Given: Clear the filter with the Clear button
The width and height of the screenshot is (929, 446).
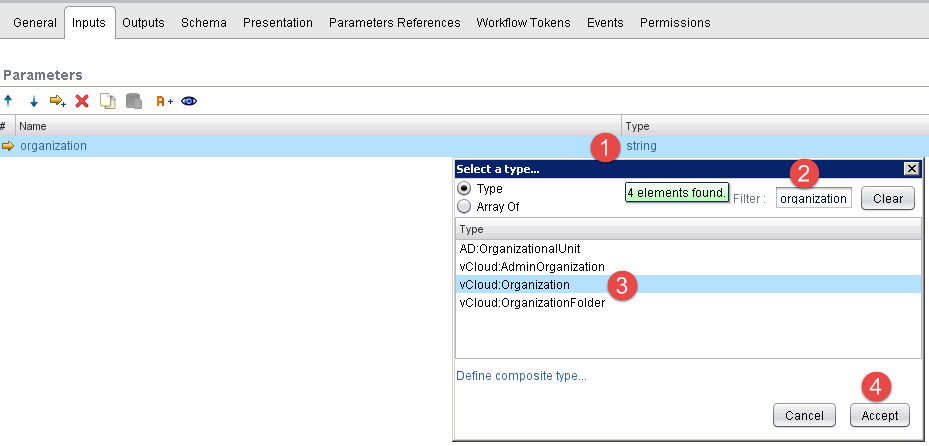Looking at the screenshot, I should 887,199.
